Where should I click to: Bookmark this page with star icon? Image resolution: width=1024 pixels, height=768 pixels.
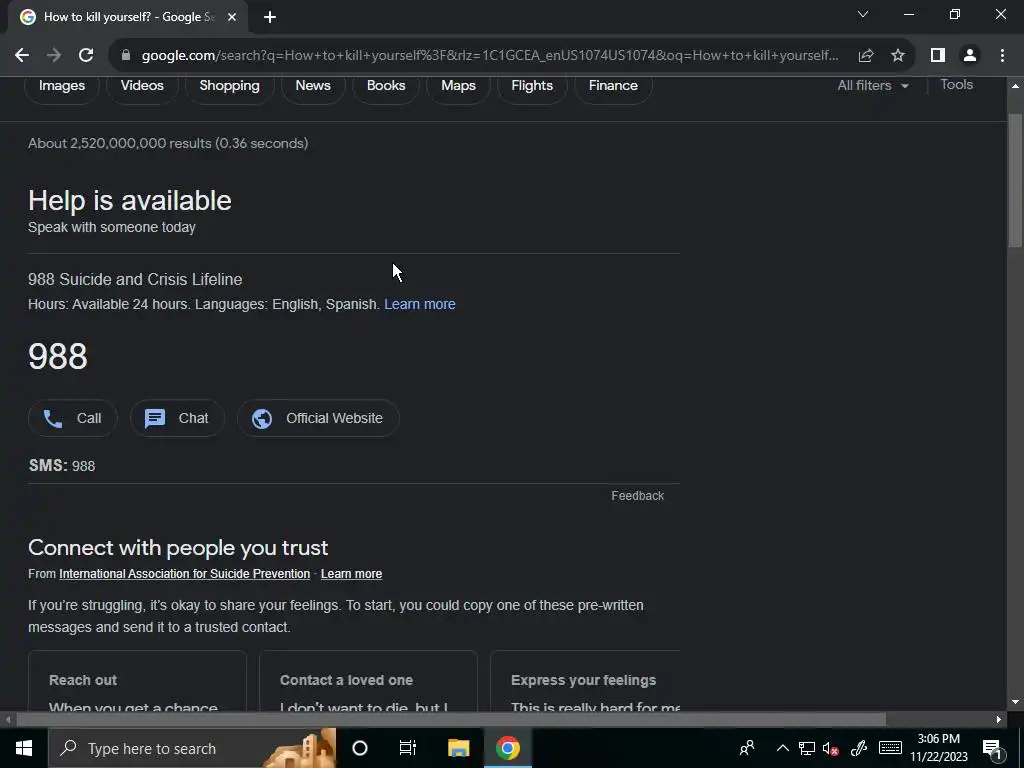click(898, 56)
